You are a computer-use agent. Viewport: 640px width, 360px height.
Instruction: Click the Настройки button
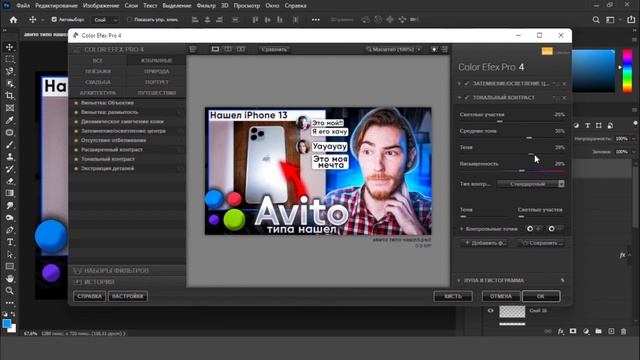pyautogui.click(x=128, y=296)
